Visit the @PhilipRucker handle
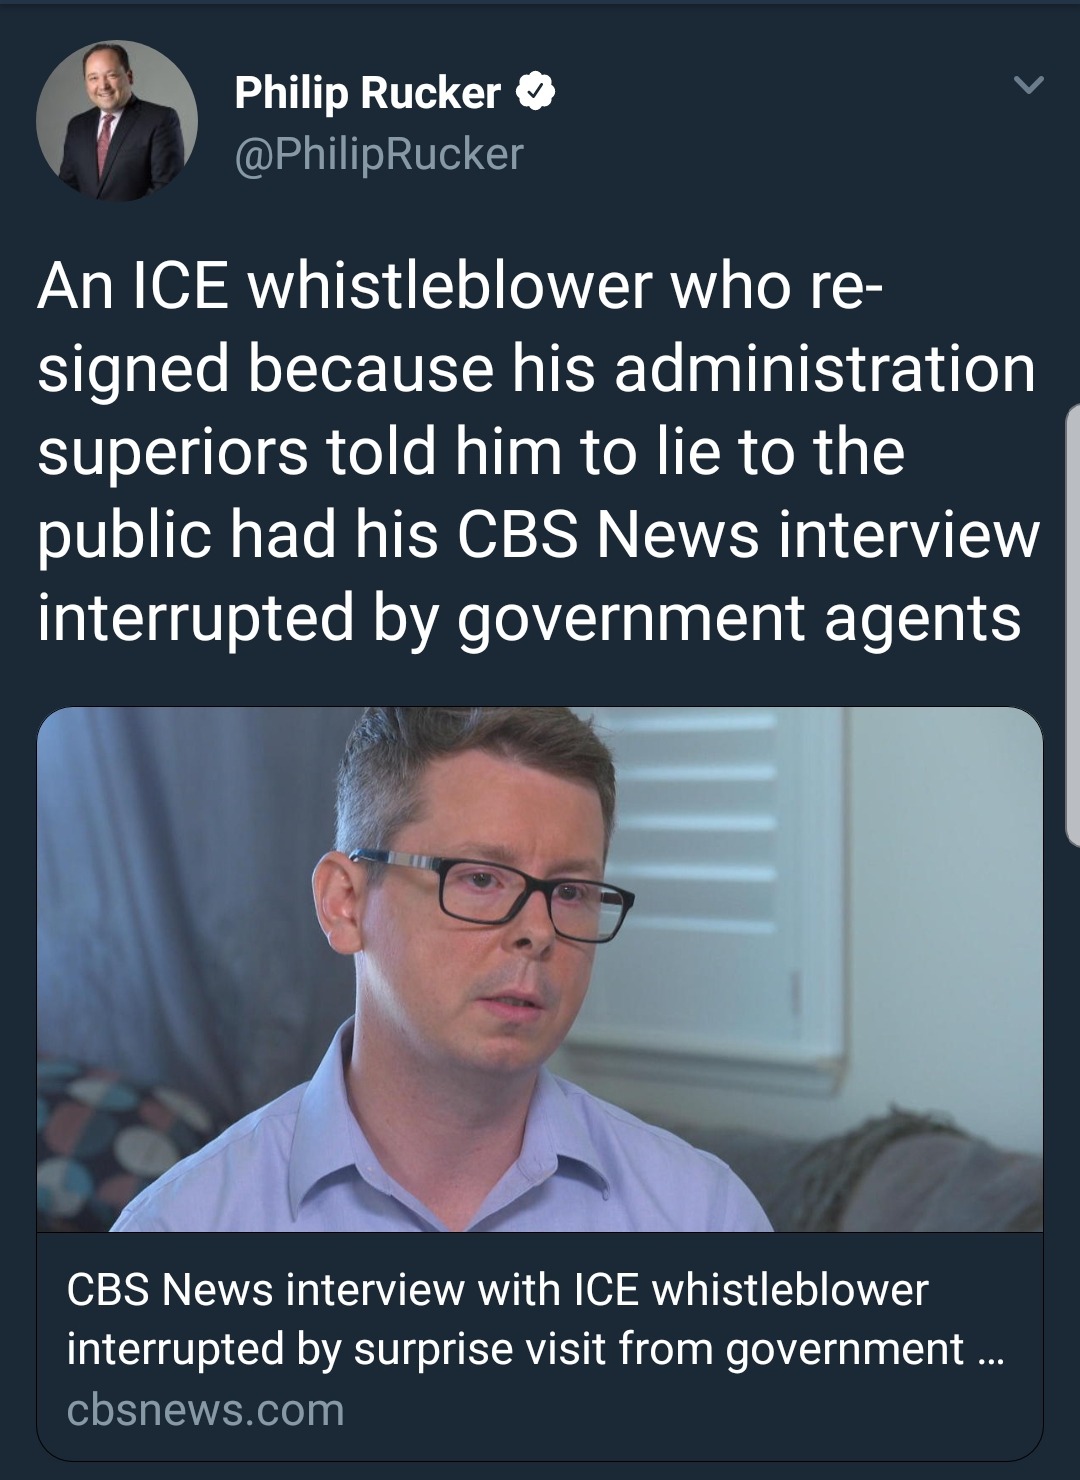The image size is (1080, 1480). click(379, 154)
